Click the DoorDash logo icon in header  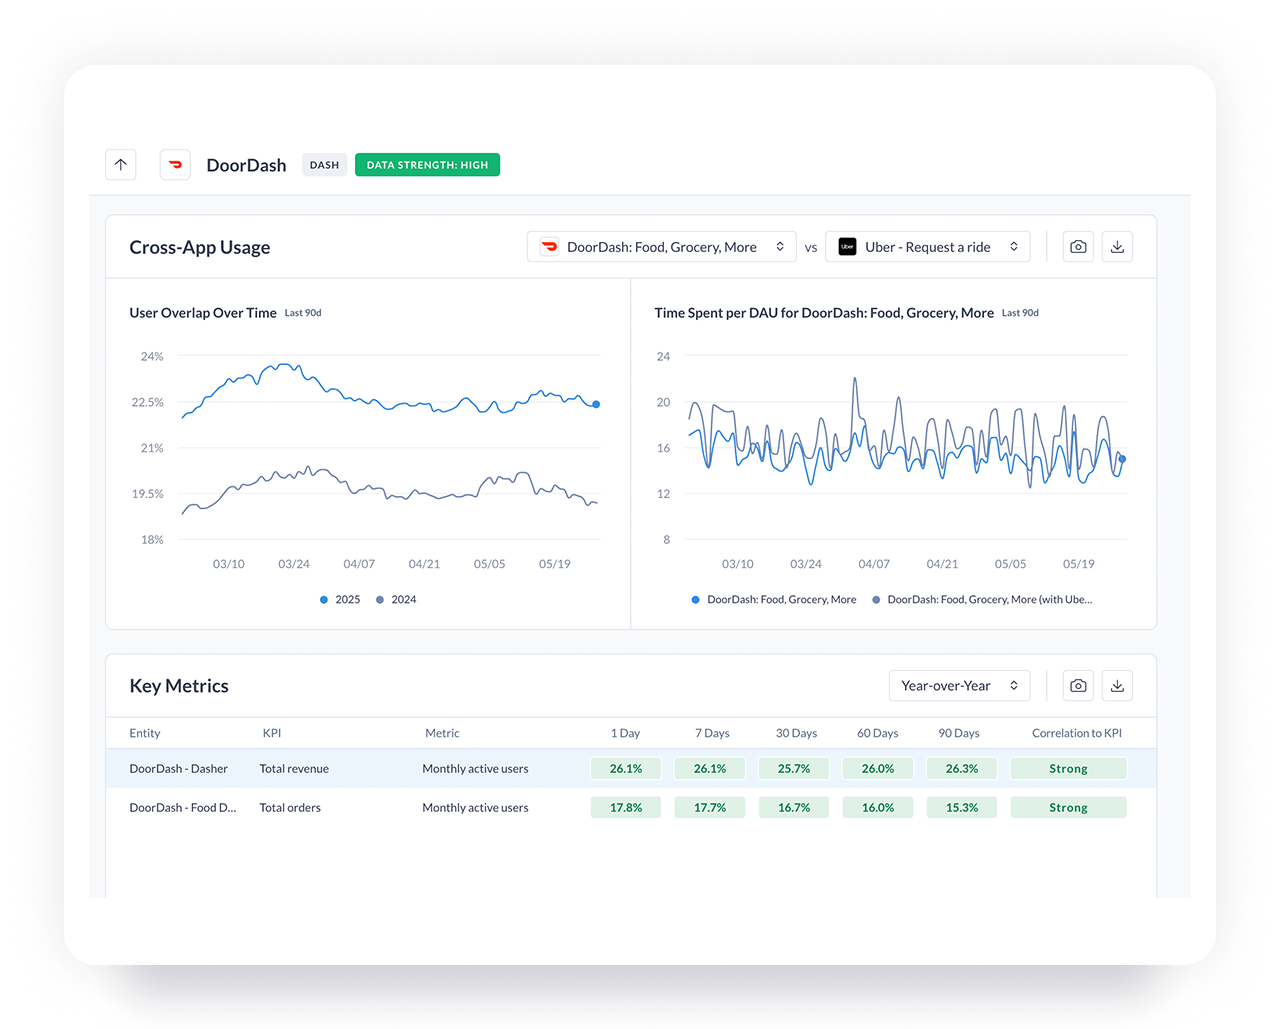[x=175, y=165]
